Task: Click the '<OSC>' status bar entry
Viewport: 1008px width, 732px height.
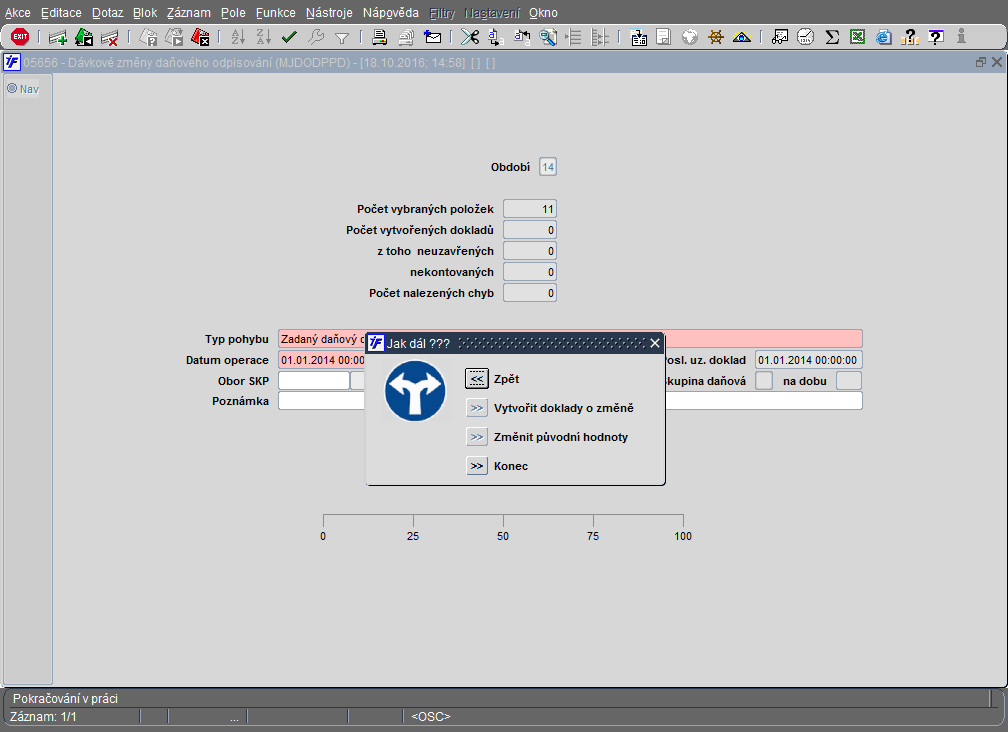Action: tap(431, 717)
